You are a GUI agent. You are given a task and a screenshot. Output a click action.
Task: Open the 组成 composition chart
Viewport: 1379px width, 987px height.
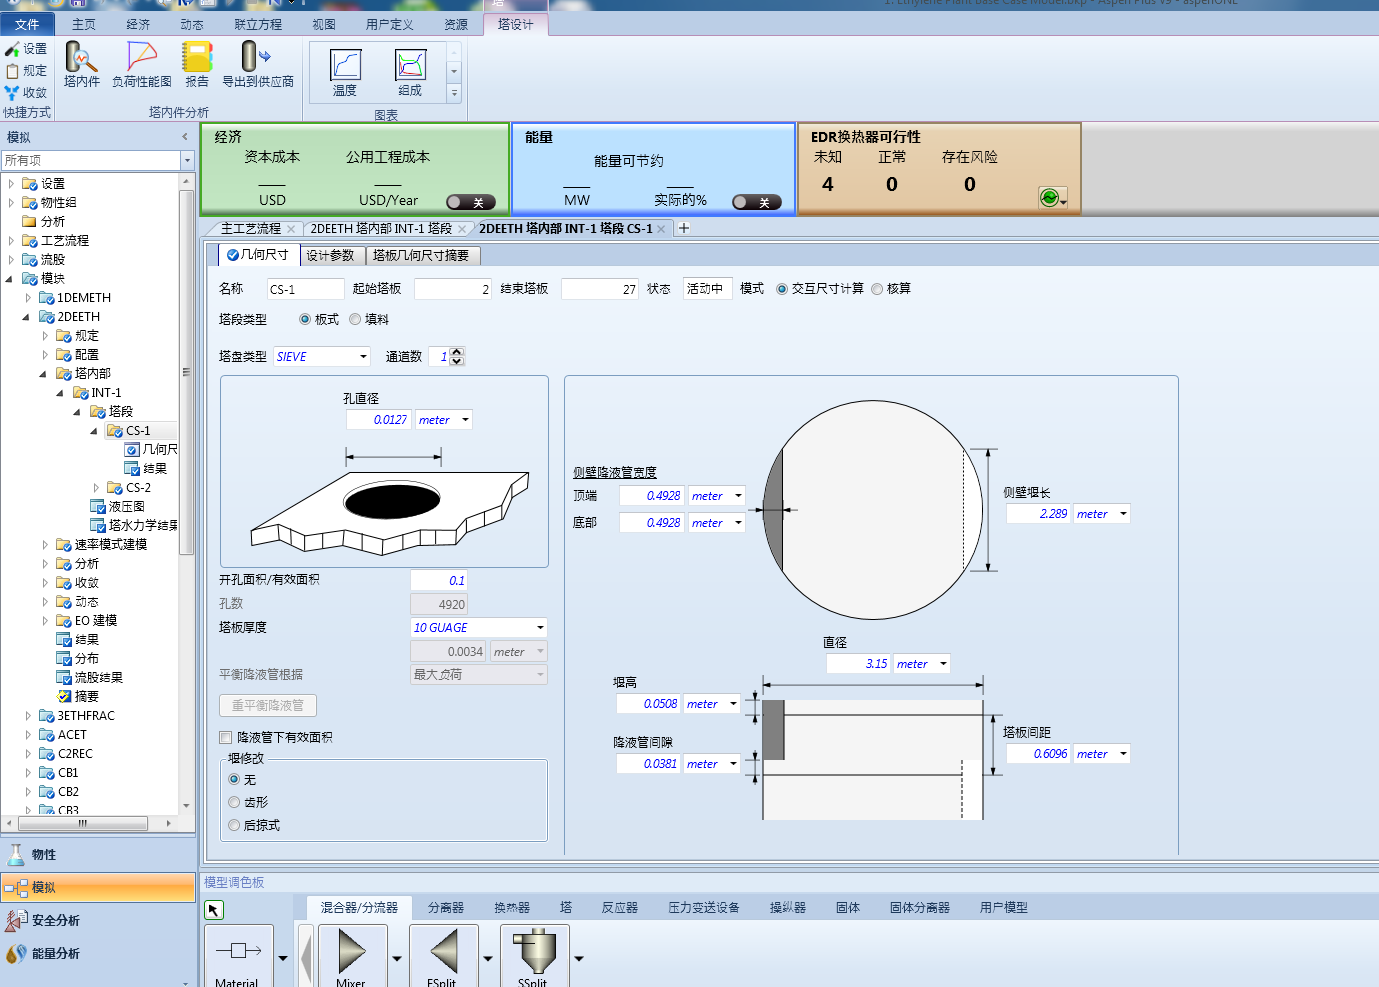(410, 72)
